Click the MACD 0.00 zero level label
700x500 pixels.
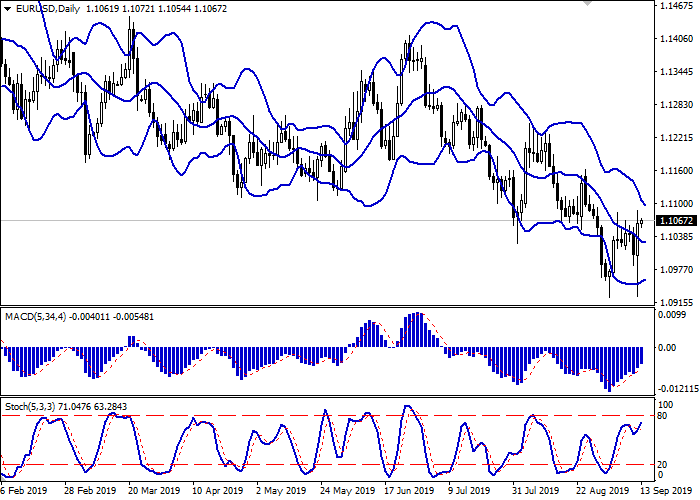663,347
